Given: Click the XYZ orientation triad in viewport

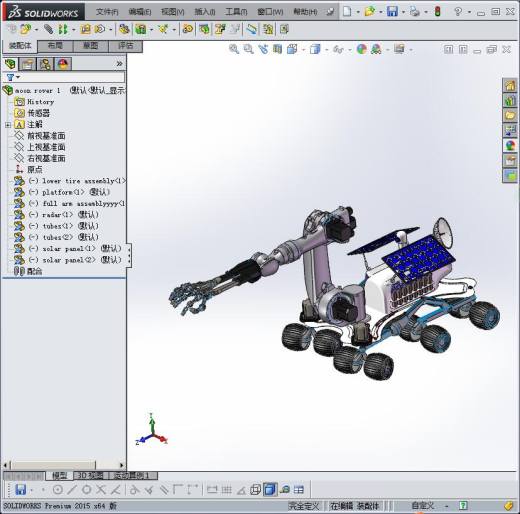Looking at the screenshot, I should point(152,430).
